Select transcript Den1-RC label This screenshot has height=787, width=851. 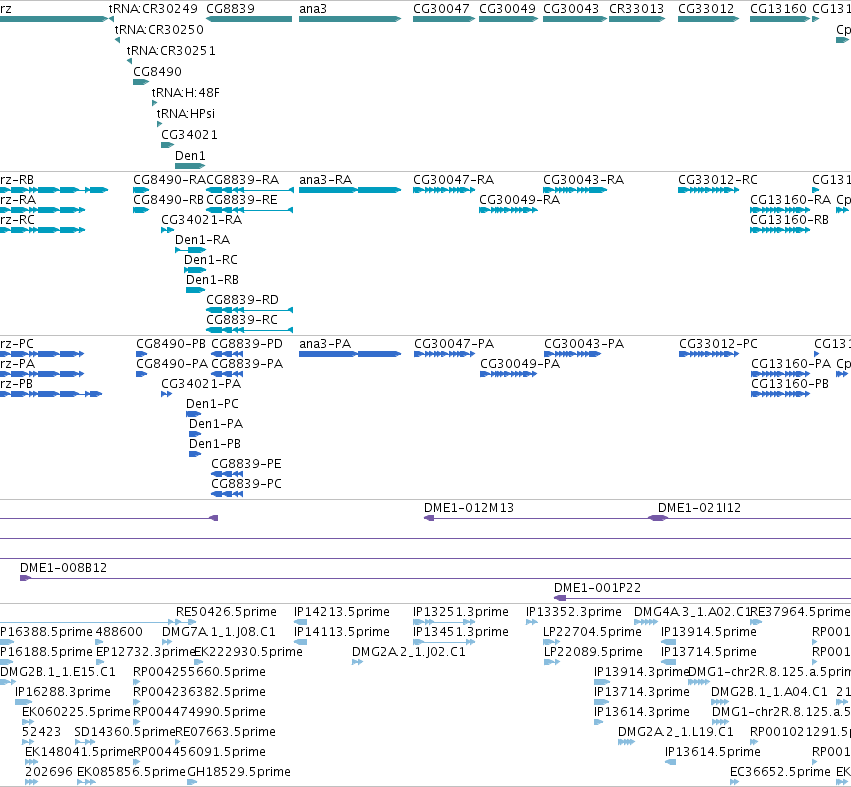coord(211,260)
